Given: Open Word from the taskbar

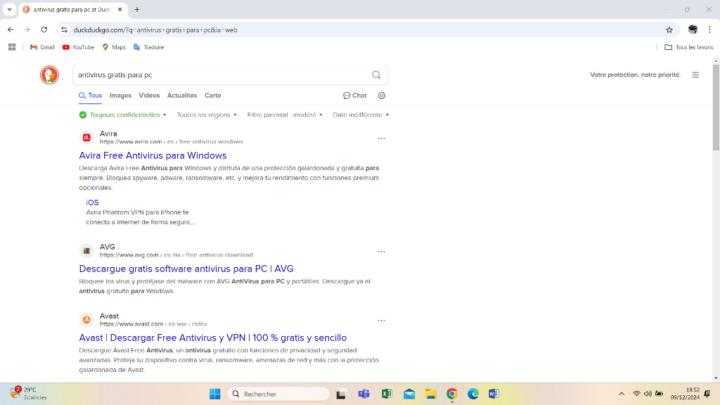Looking at the screenshot, I should point(494,394).
